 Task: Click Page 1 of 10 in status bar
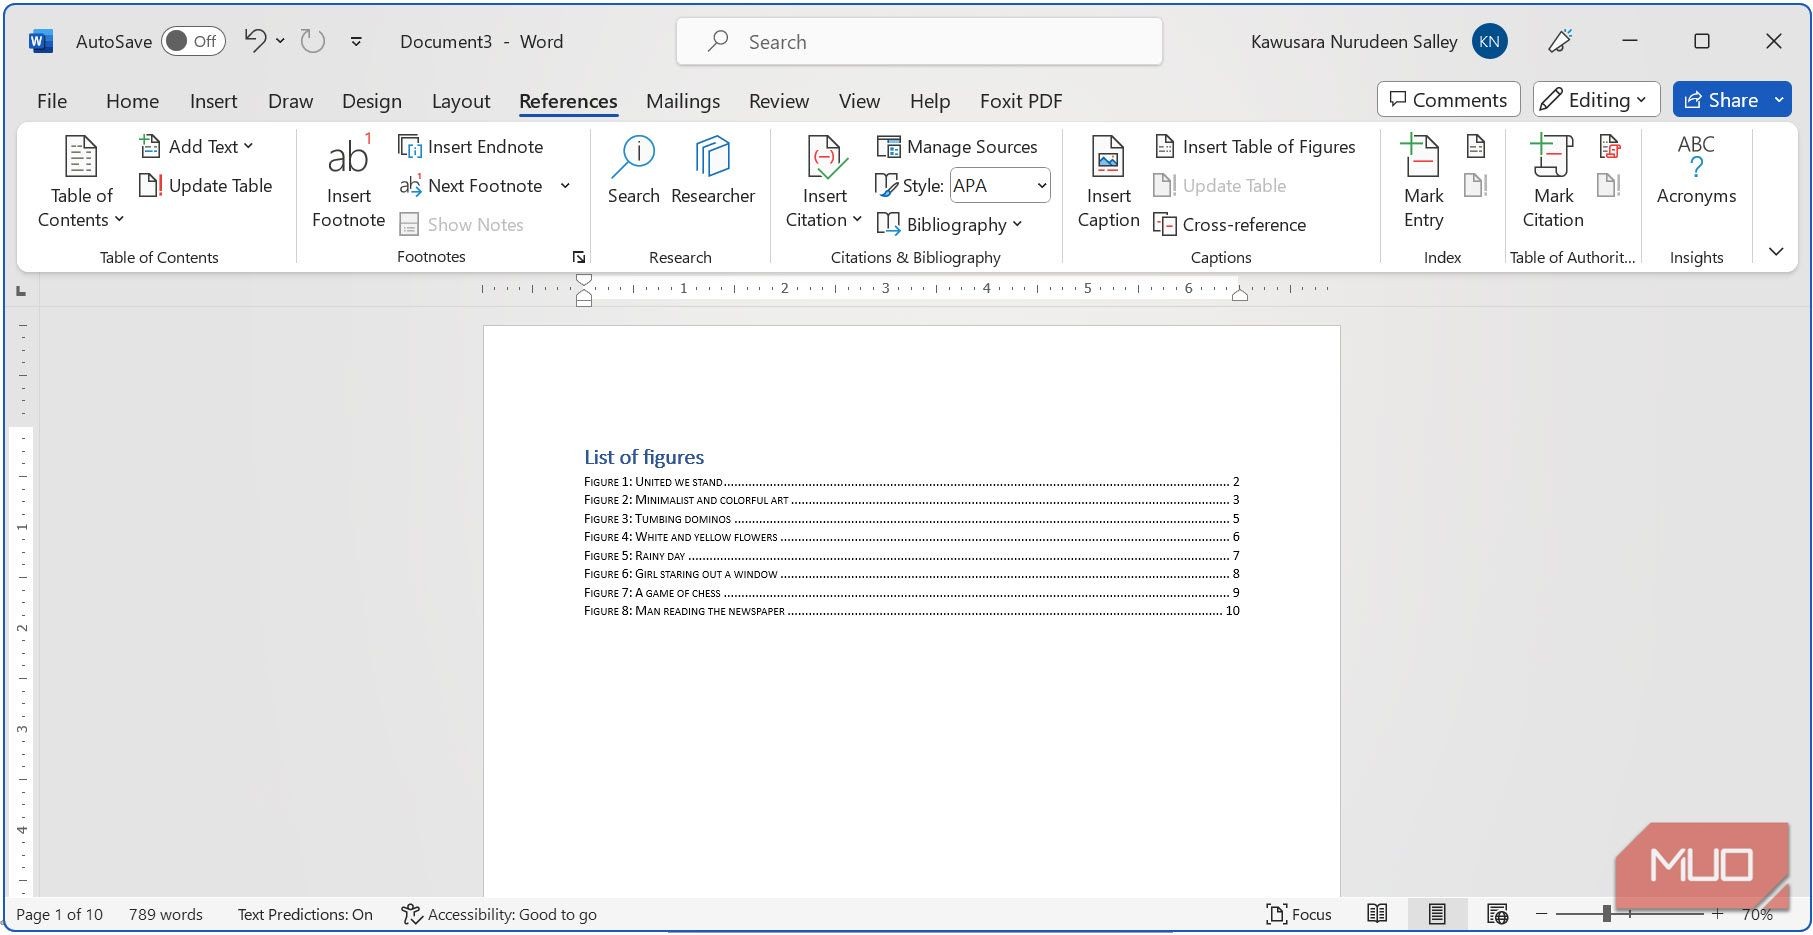tap(59, 914)
